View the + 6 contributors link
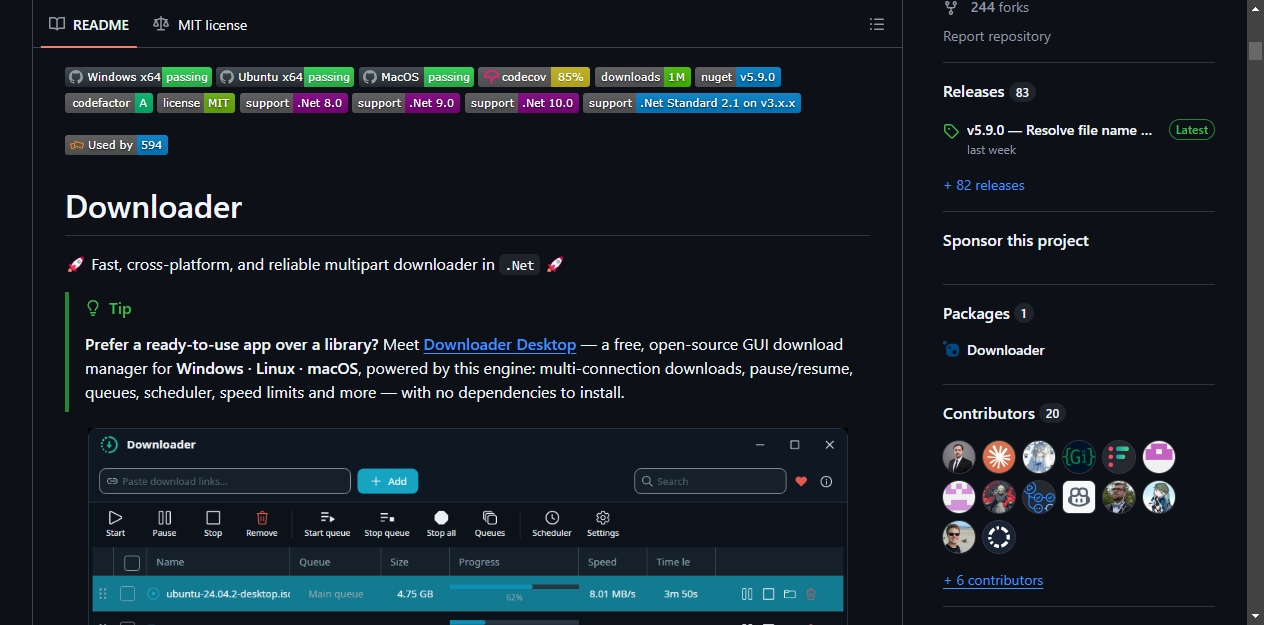 point(993,580)
